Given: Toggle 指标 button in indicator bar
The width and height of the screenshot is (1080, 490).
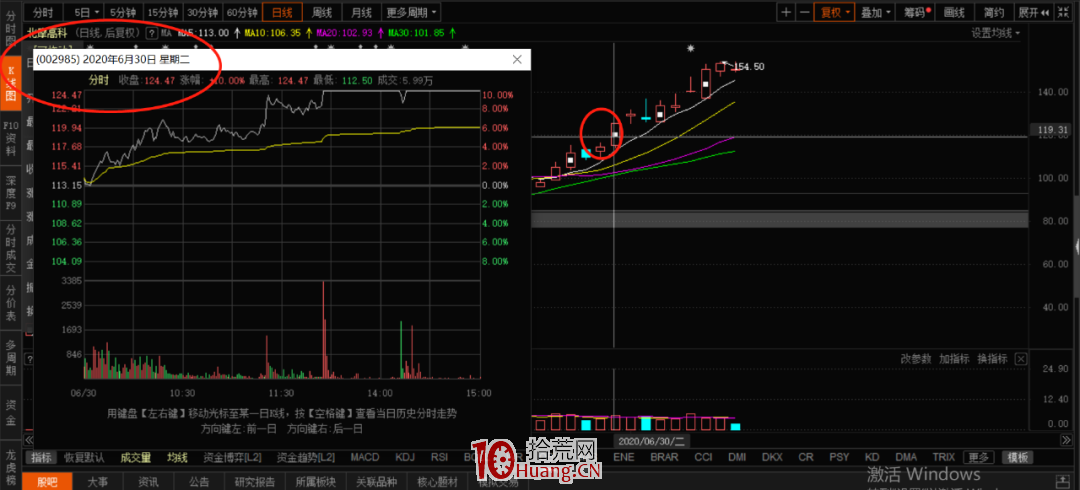Looking at the screenshot, I should (x=41, y=457).
